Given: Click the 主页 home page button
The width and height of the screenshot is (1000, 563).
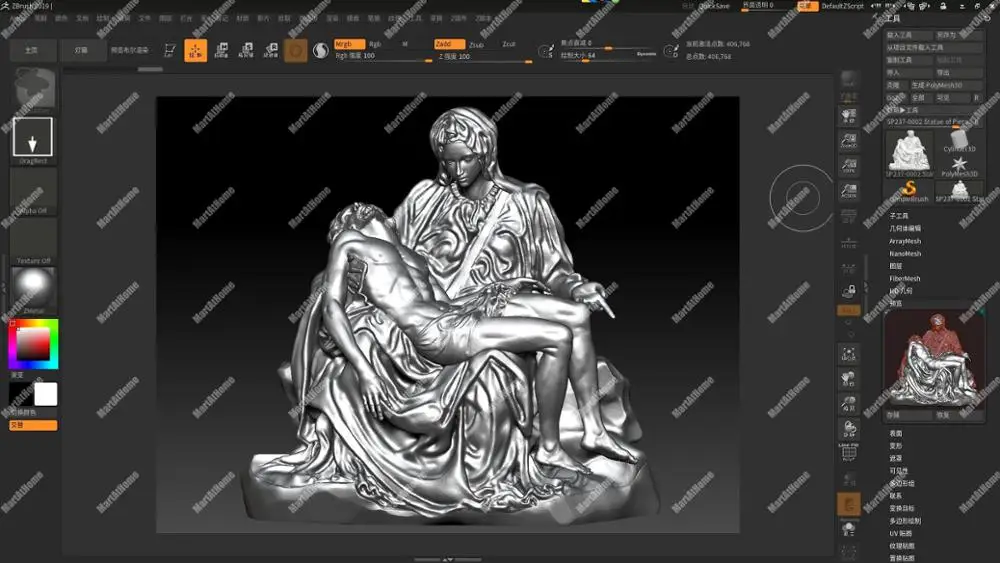Looking at the screenshot, I should (32, 50).
